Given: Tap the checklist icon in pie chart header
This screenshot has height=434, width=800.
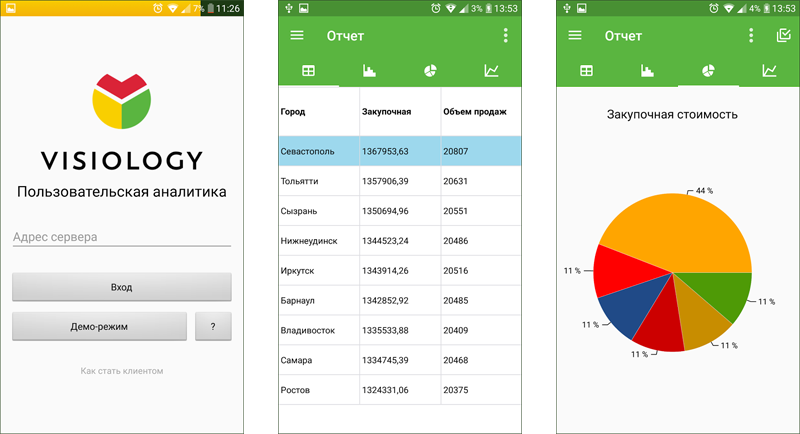Looking at the screenshot, I should [783, 35].
